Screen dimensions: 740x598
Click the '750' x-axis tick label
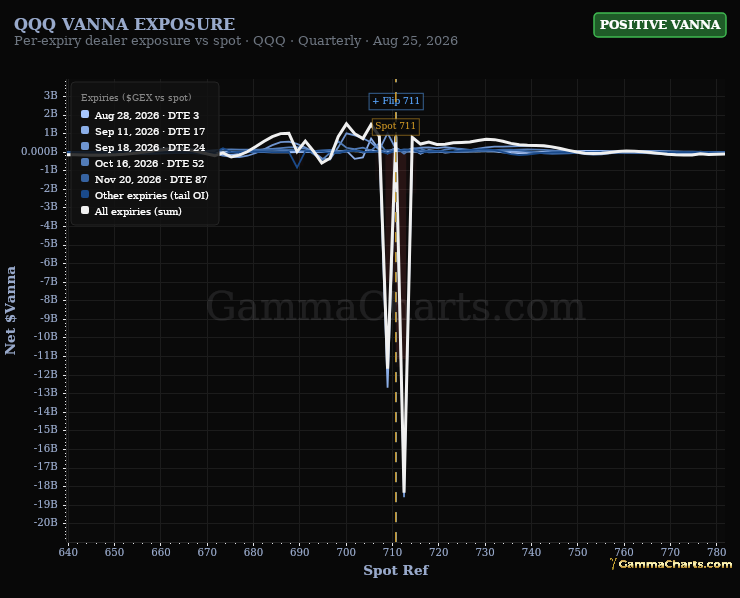[x=578, y=552]
